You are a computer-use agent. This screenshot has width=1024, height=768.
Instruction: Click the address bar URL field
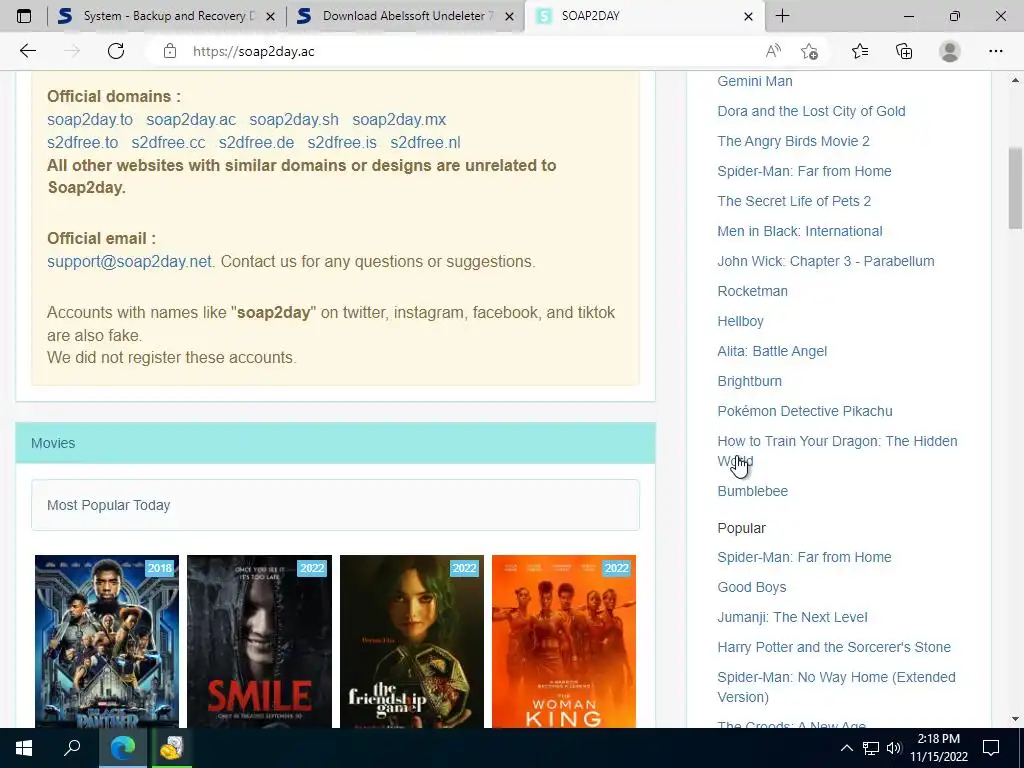tap(457, 51)
